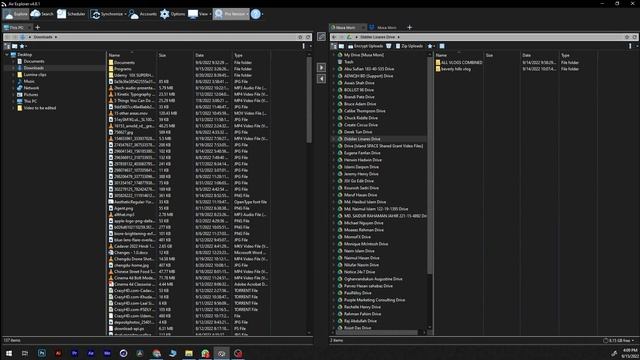This screenshot has height=360, width=640.
Task: Open File Explorer from taskbar
Action: point(189,353)
